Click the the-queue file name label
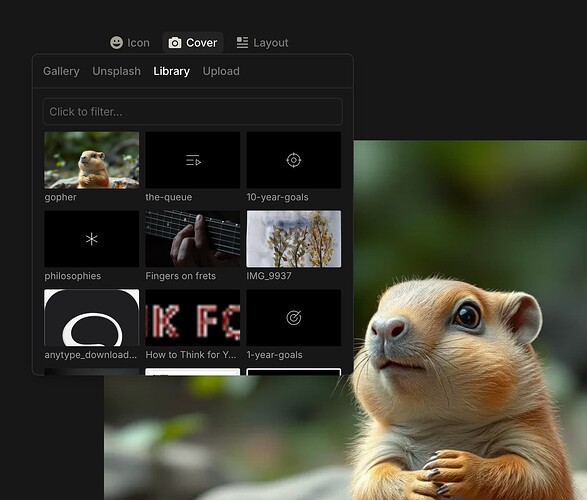 click(x=169, y=197)
